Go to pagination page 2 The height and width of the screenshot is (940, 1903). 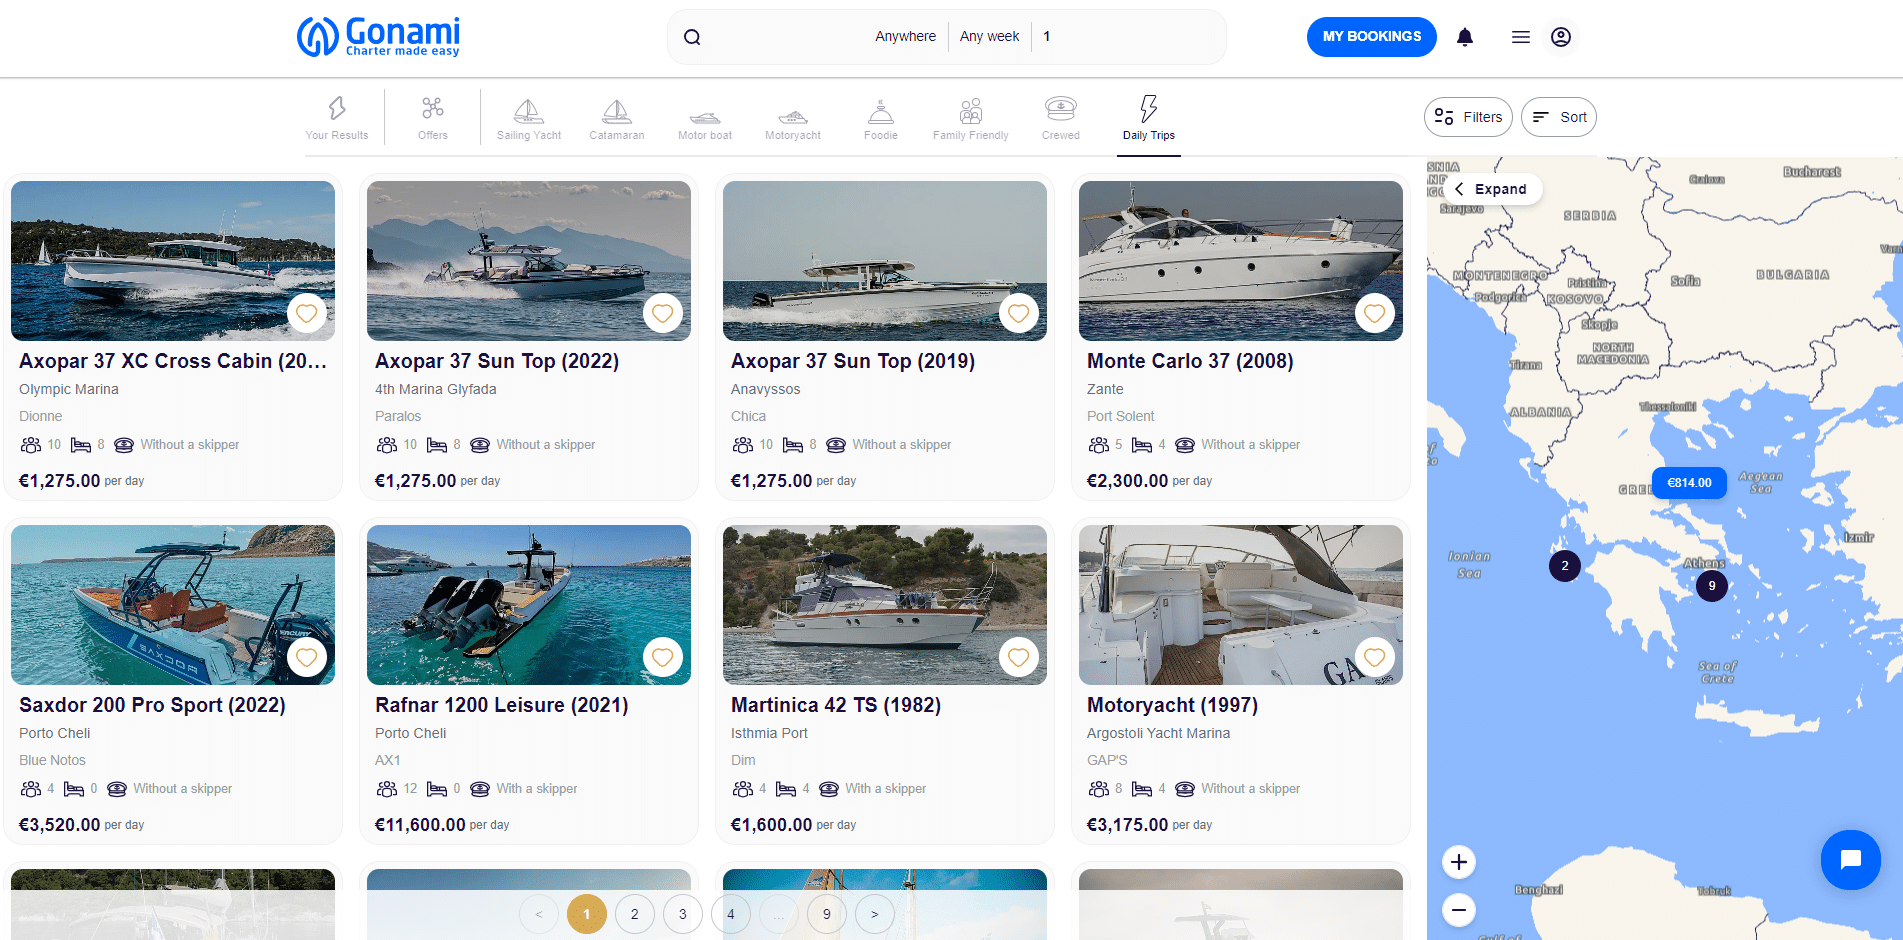[x=635, y=914]
